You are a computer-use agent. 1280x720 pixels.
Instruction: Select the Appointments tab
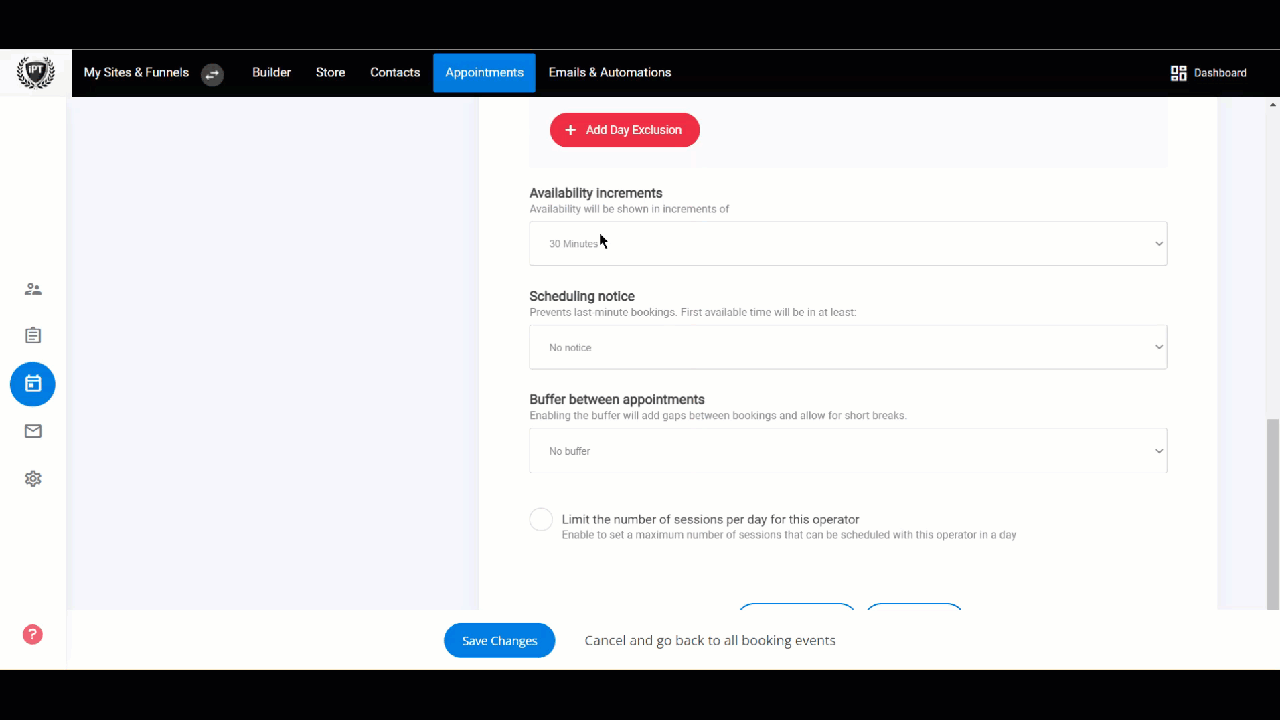[484, 73]
